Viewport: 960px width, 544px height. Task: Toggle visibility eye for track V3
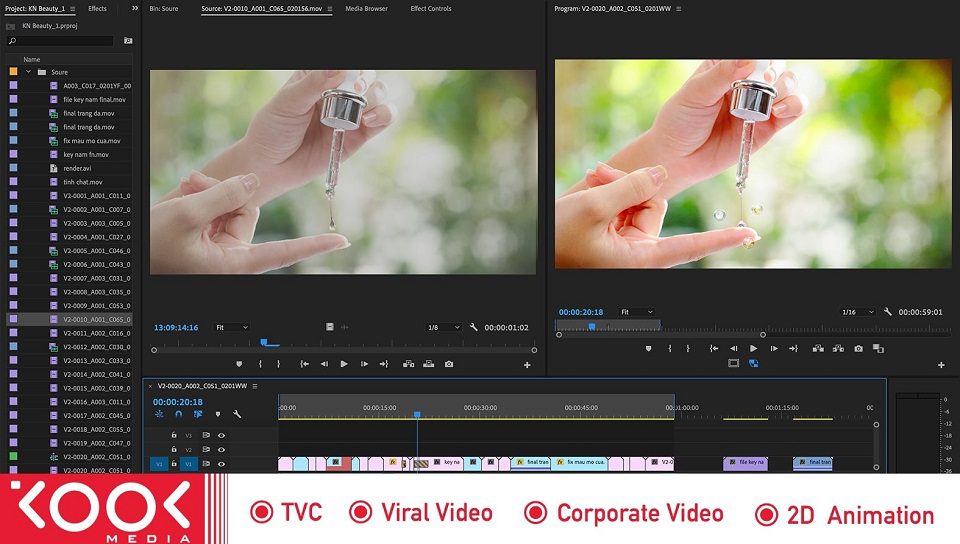click(221, 435)
